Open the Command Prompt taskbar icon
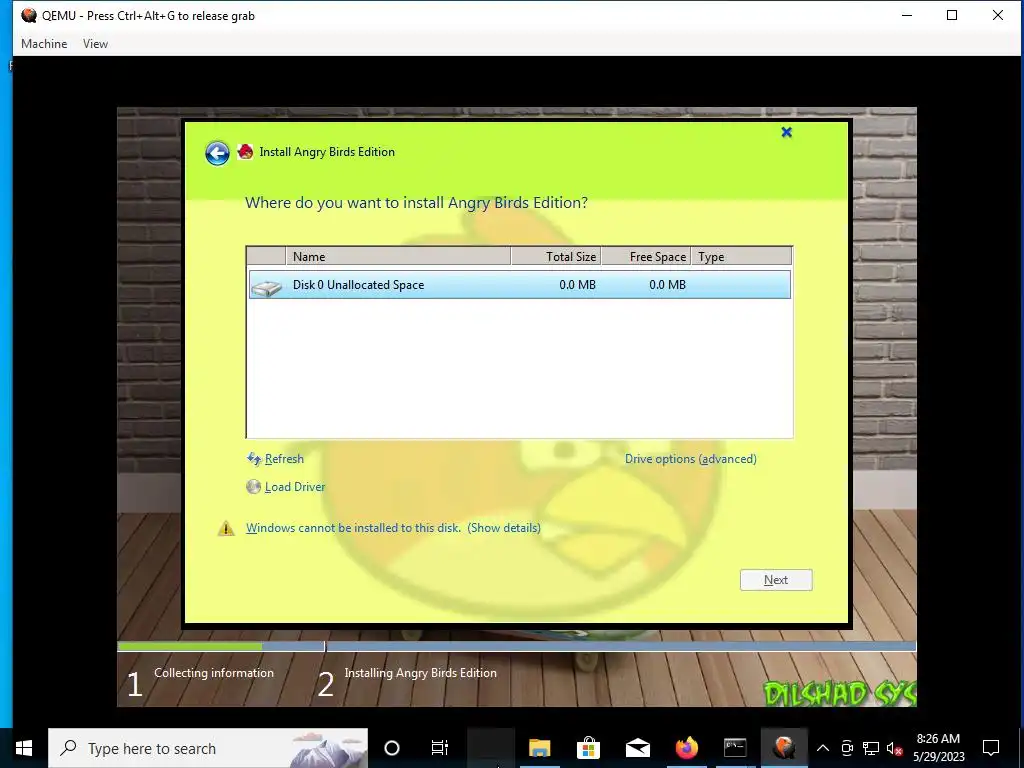This screenshot has height=768, width=1024. 735,748
